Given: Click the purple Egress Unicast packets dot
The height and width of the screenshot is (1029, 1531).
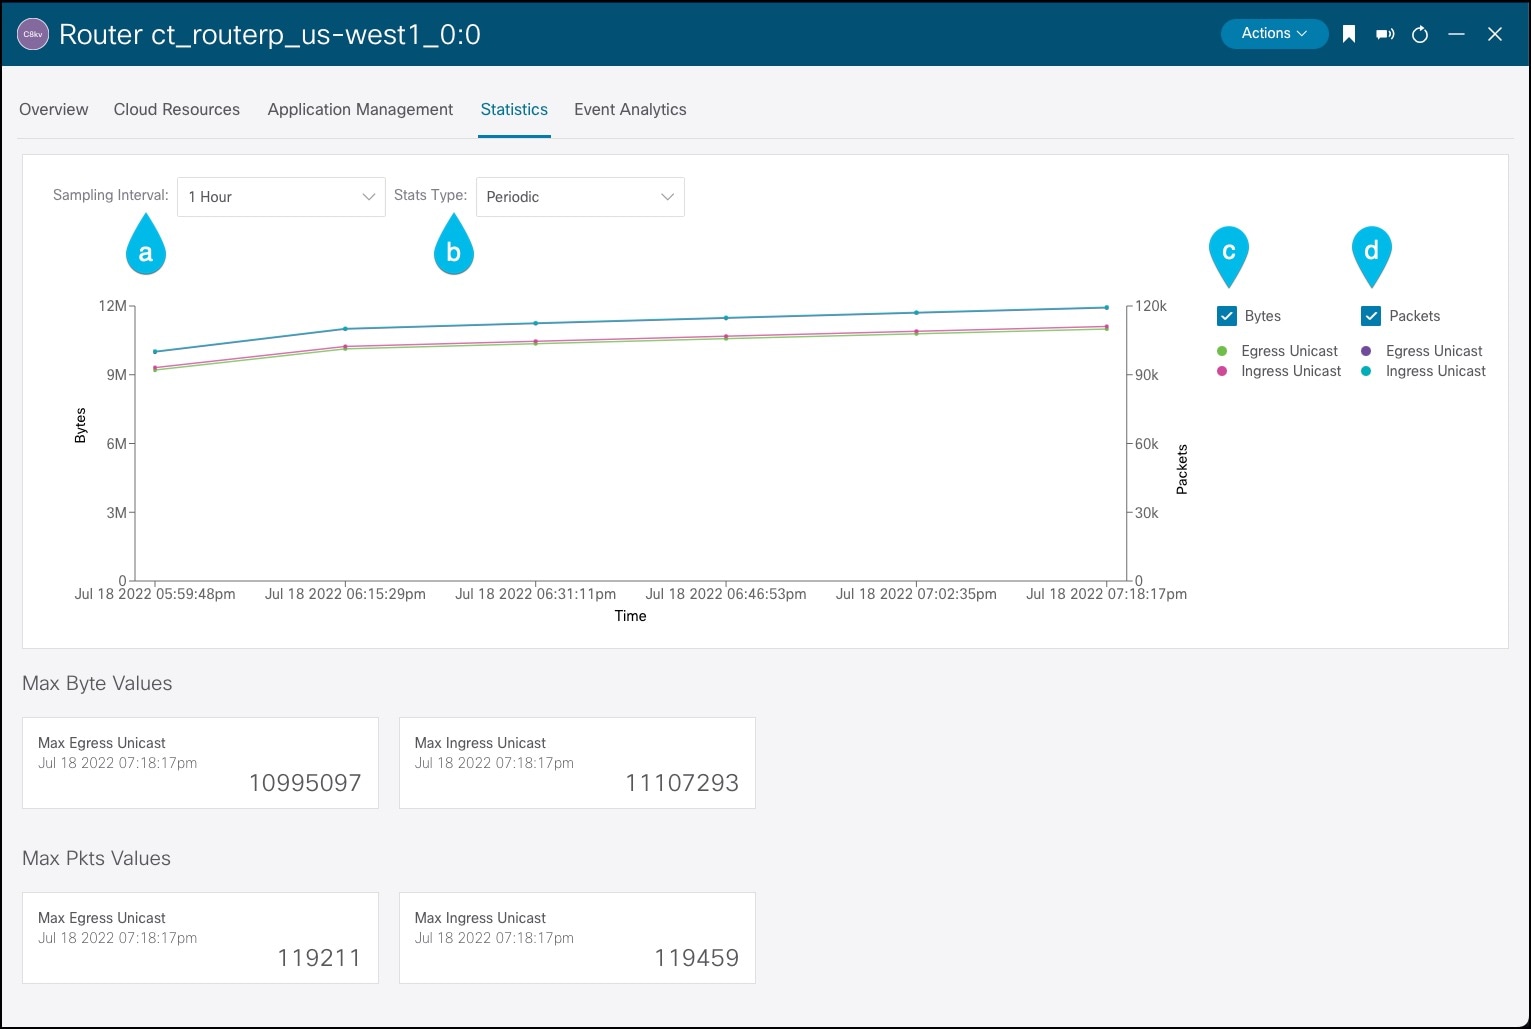Looking at the screenshot, I should coord(1366,351).
